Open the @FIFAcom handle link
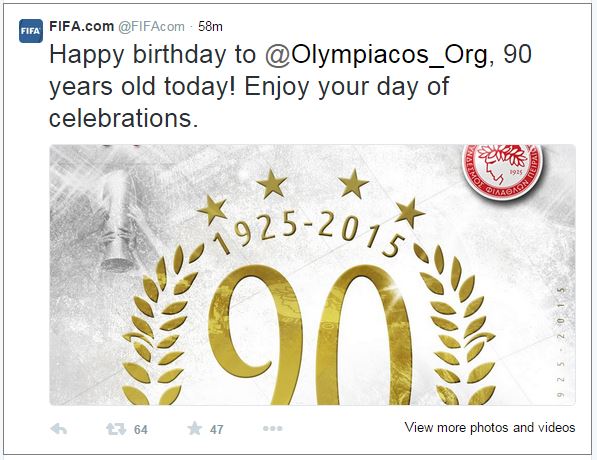597x460 pixels. (151, 27)
